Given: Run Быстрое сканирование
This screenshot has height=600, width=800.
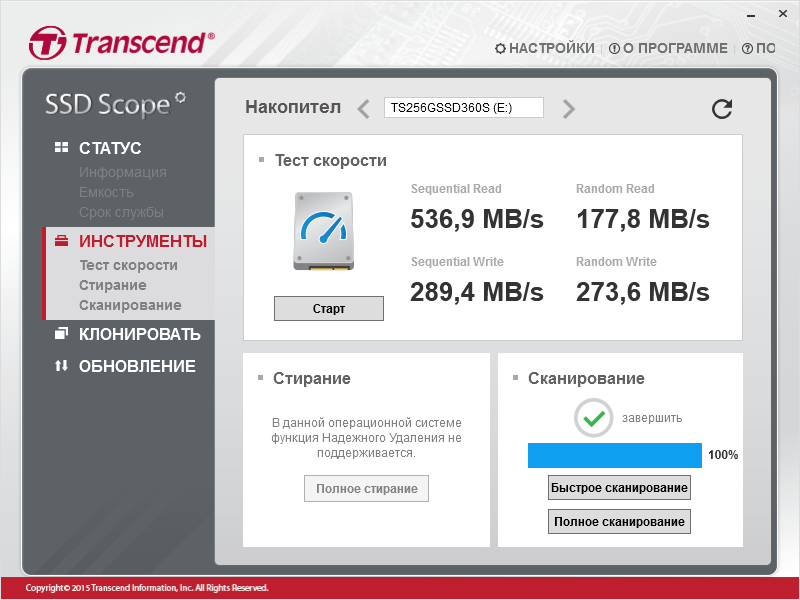Looking at the screenshot, I should click(619, 488).
